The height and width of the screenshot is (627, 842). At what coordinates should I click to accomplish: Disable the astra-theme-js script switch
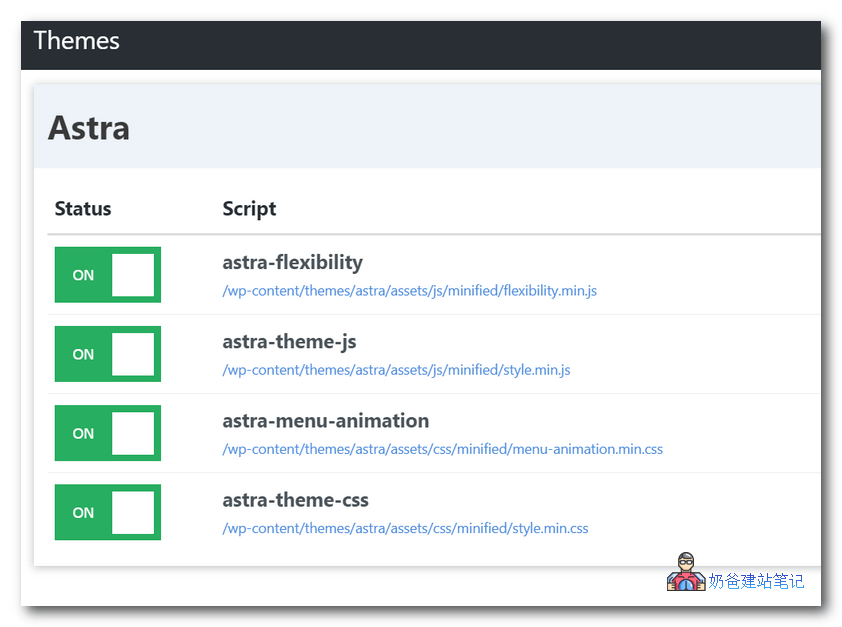coord(108,354)
